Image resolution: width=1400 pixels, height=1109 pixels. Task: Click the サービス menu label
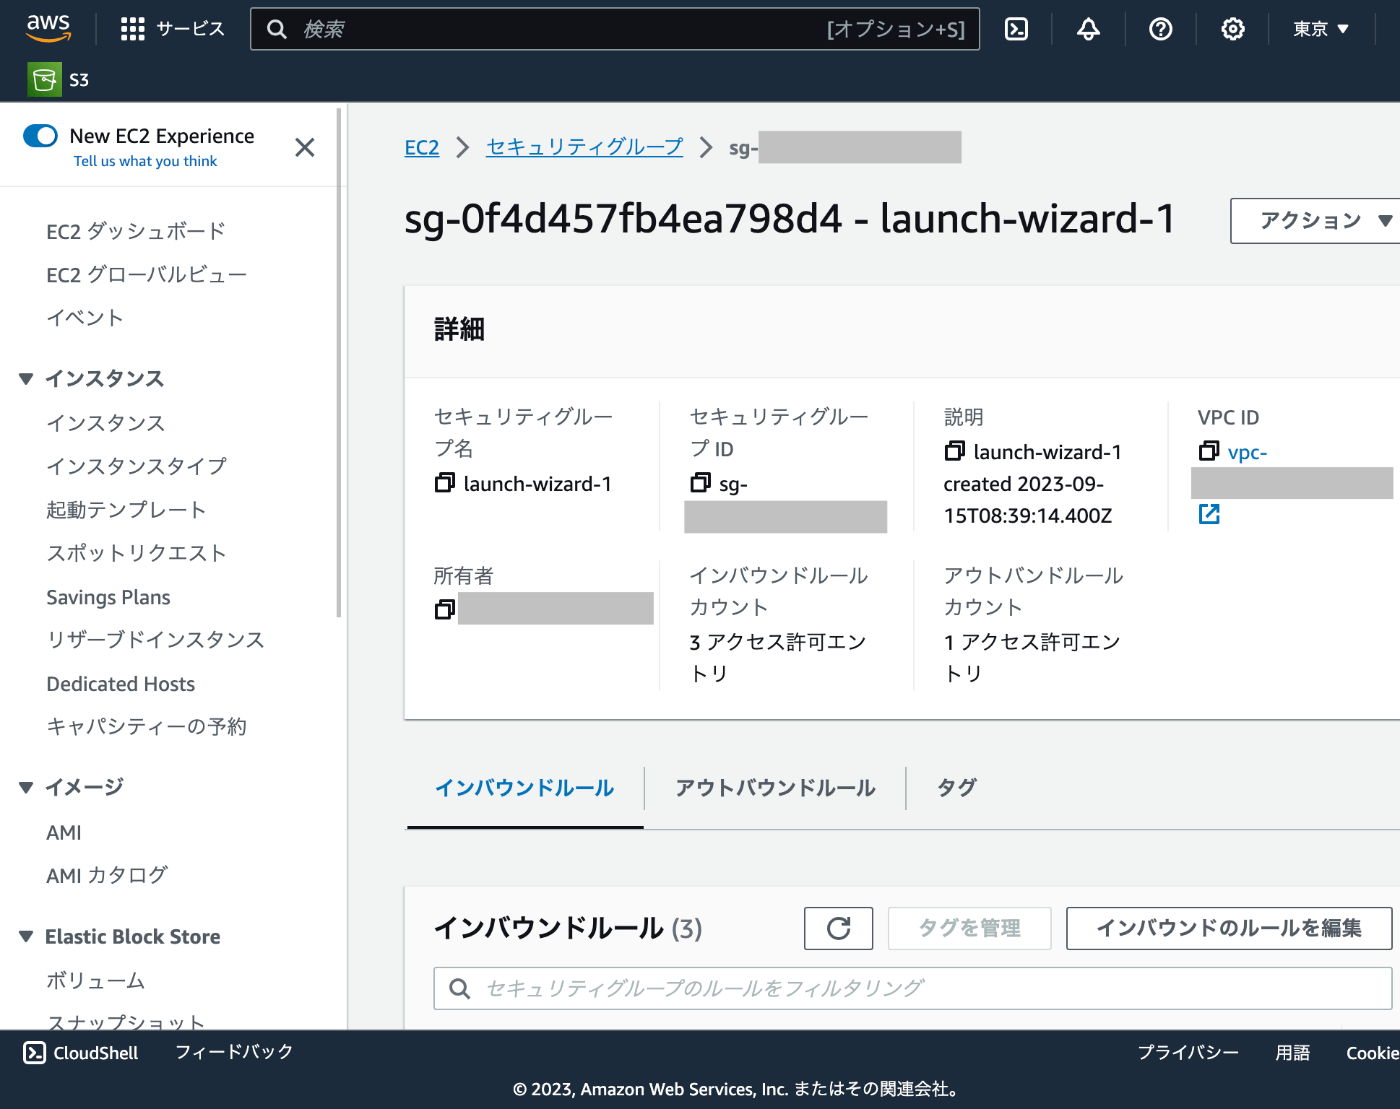click(191, 29)
